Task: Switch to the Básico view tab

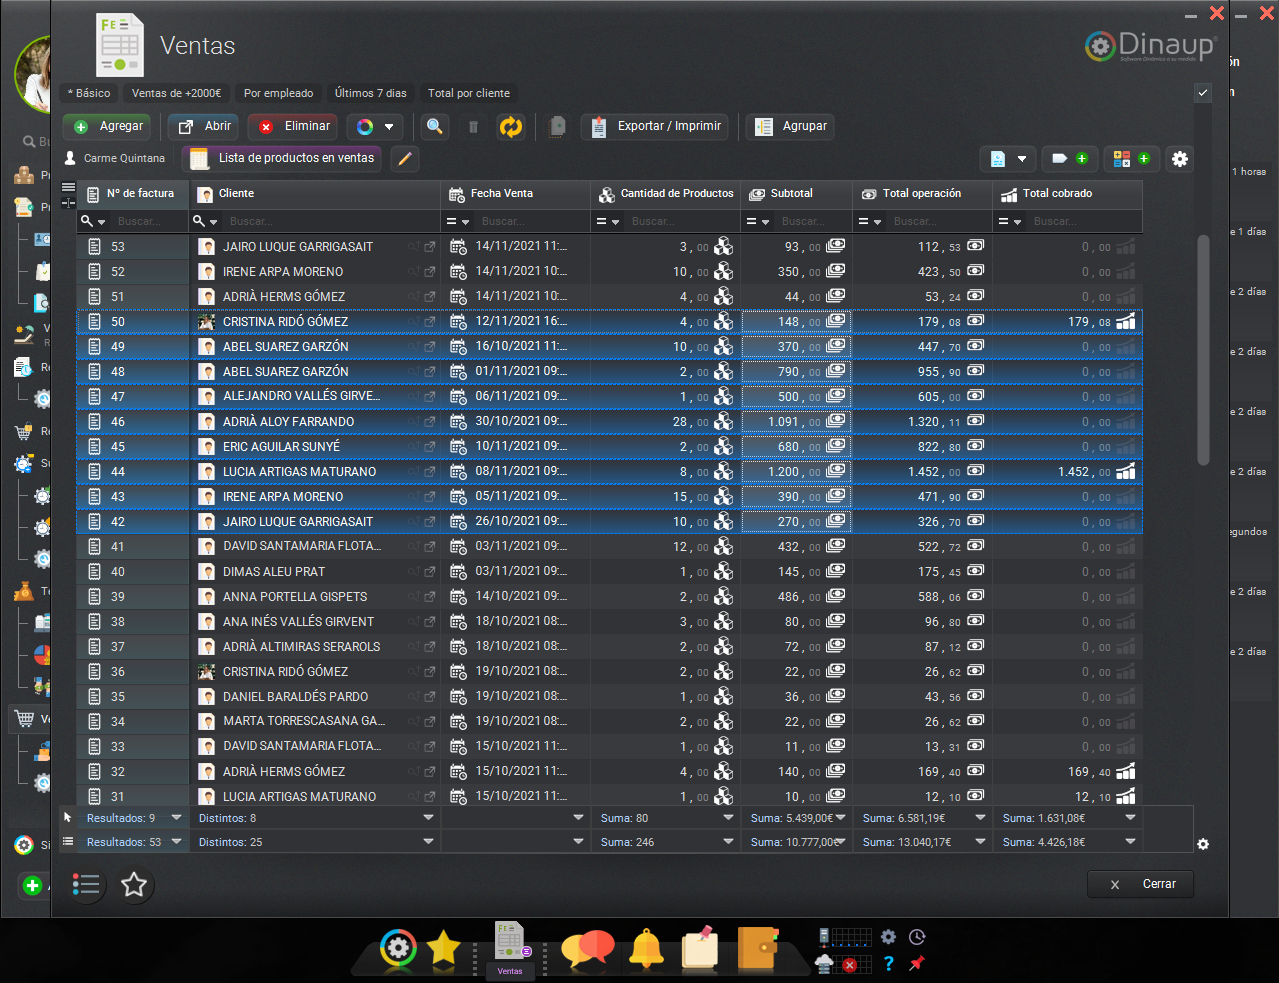Action: (88, 93)
